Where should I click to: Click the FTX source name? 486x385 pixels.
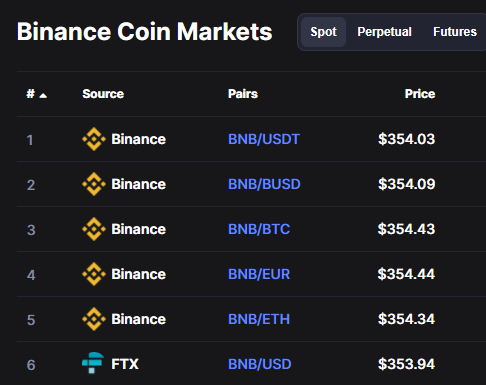click(125, 364)
